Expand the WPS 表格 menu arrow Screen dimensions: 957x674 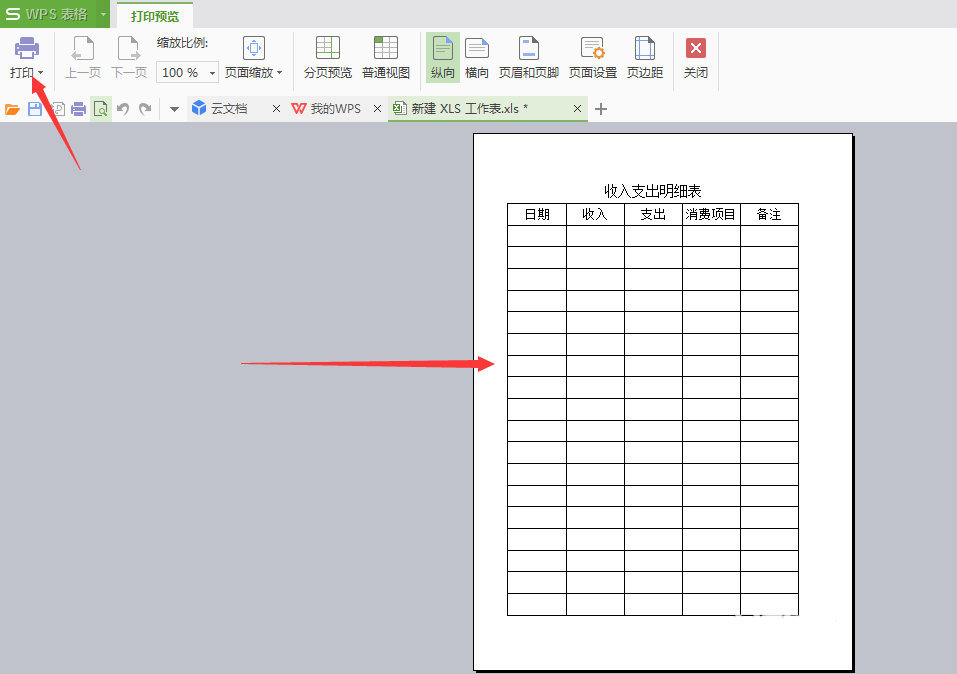tap(103, 14)
